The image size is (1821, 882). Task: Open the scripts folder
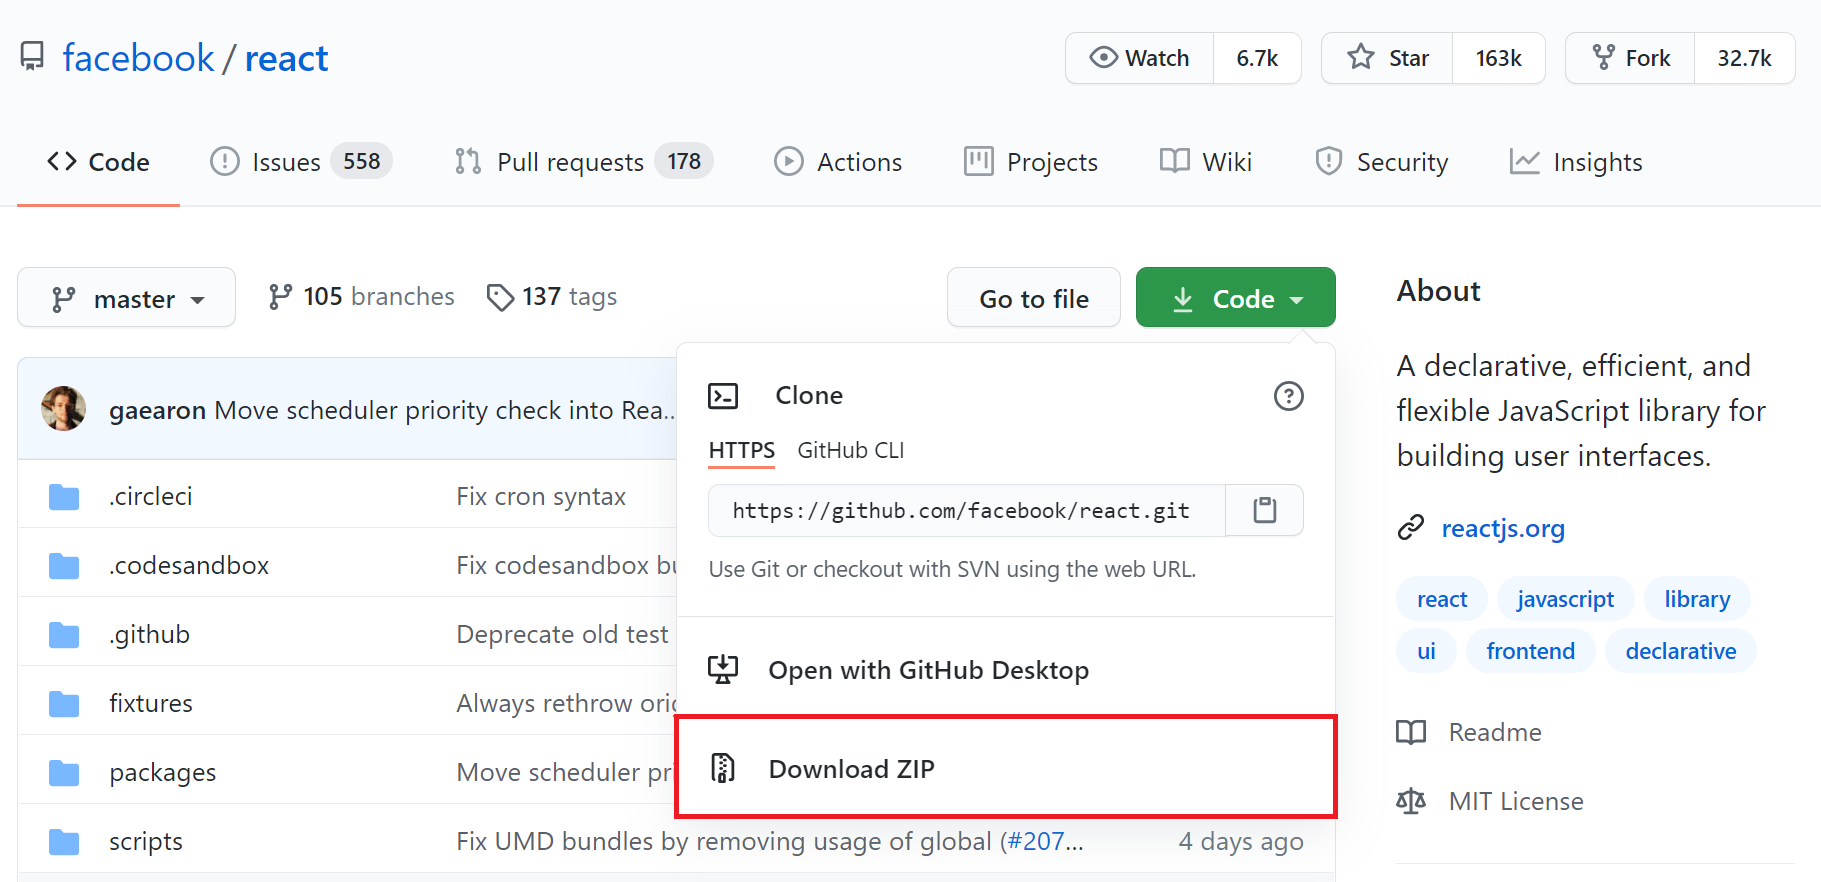(x=146, y=841)
